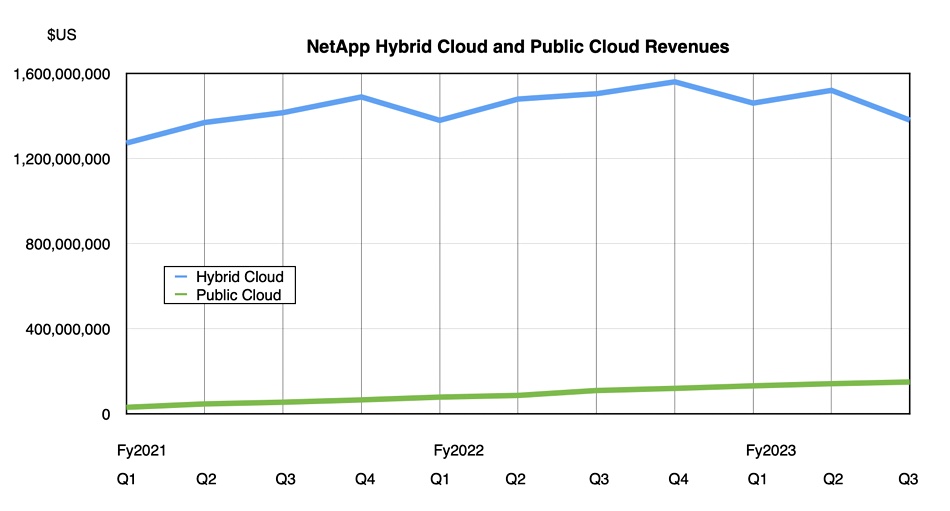This screenshot has width=950, height=511.
Task: Click the Public Cloud line at Fy2022 Q3
Action: [597, 390]
